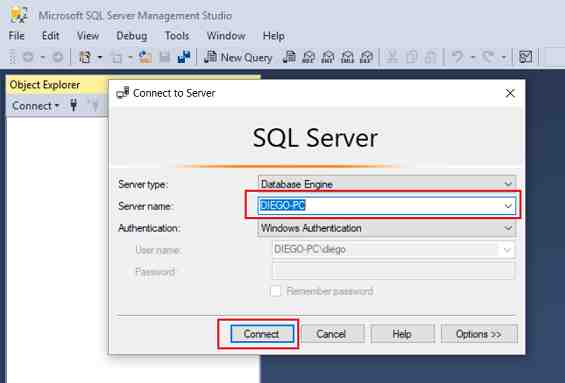Click the Navigate Forward toolbar icon

pyautogui.click(x=57, y=57)
